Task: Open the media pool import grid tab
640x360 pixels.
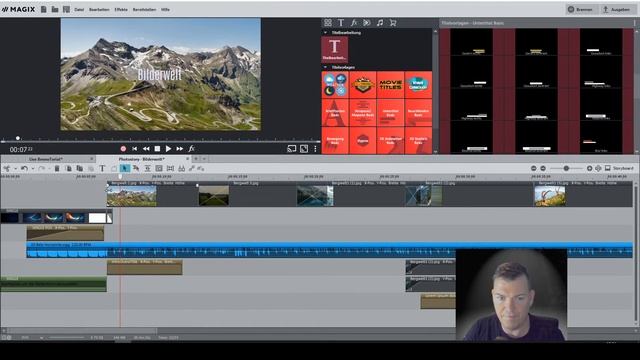Action: 328,23
